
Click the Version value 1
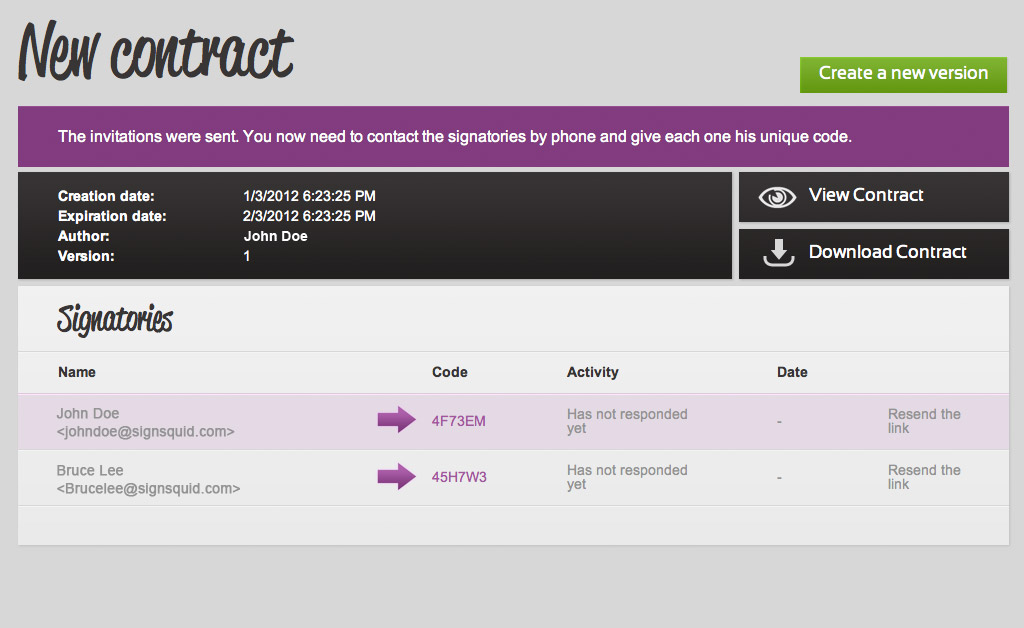247,256
